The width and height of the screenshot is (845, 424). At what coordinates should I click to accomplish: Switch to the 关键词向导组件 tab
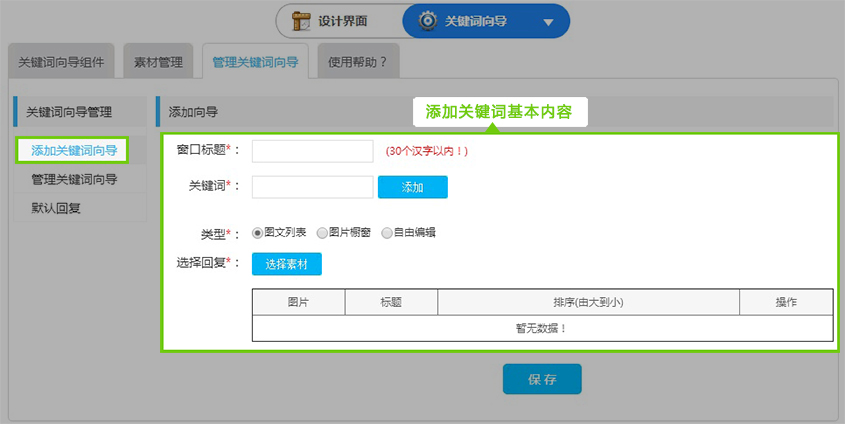(x=61, y=62)
